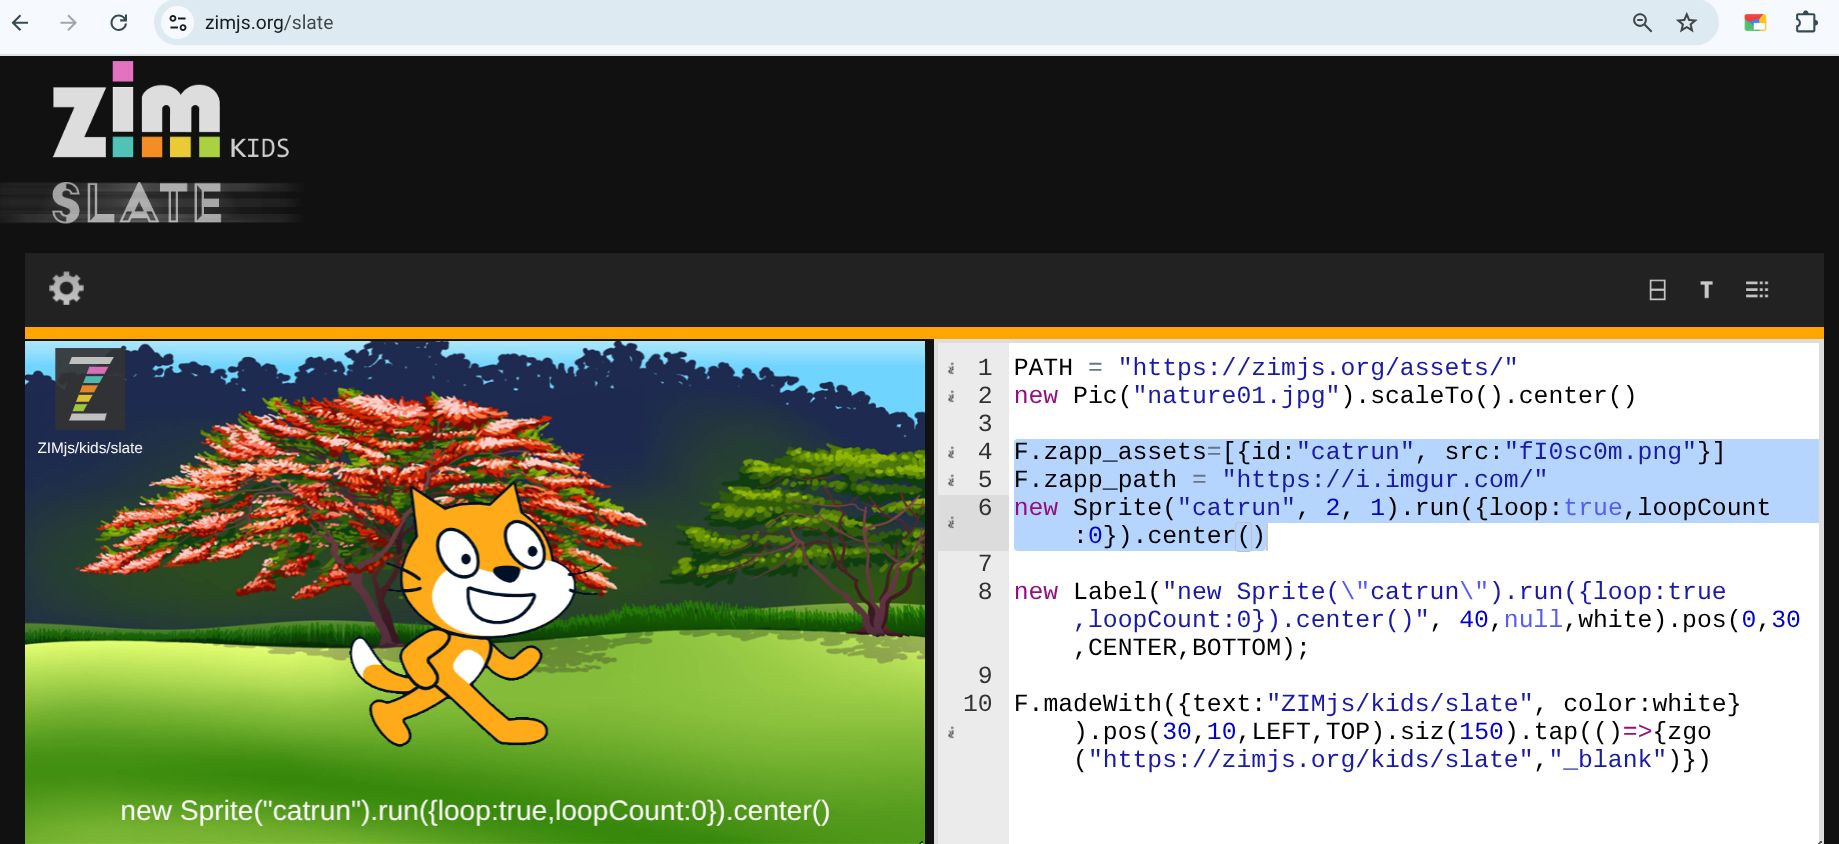
Task: Click the gutter marker on line 1
Action: point(951,368)
